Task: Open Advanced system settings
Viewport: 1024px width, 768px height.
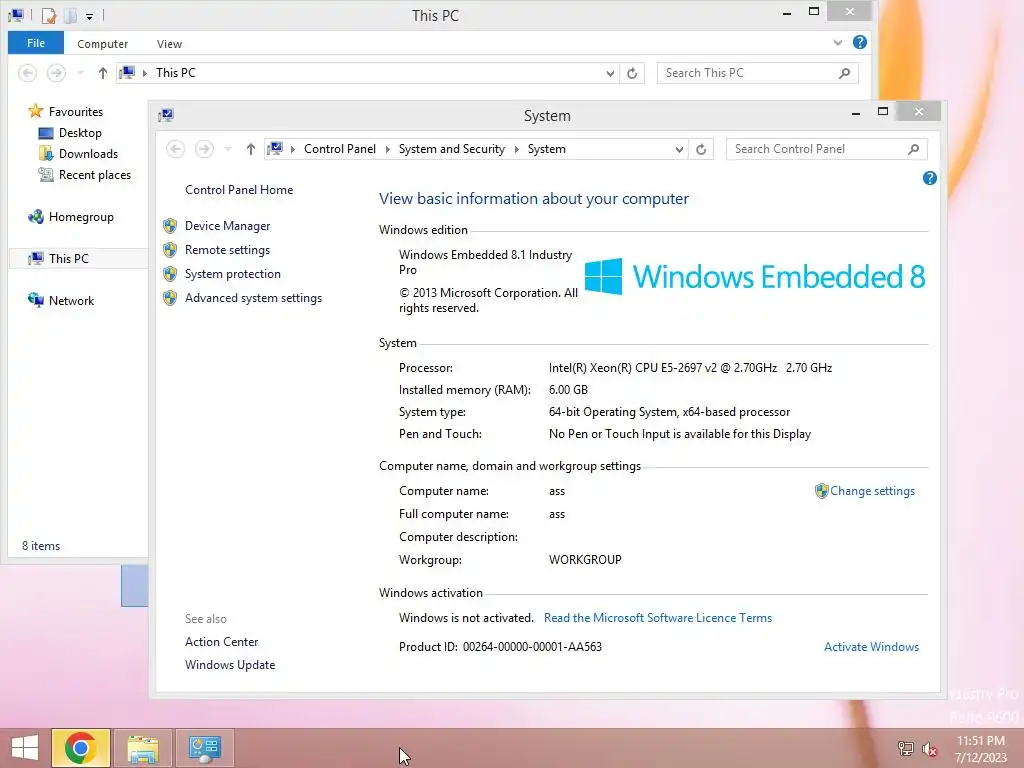Action: [x=253, y=298]
